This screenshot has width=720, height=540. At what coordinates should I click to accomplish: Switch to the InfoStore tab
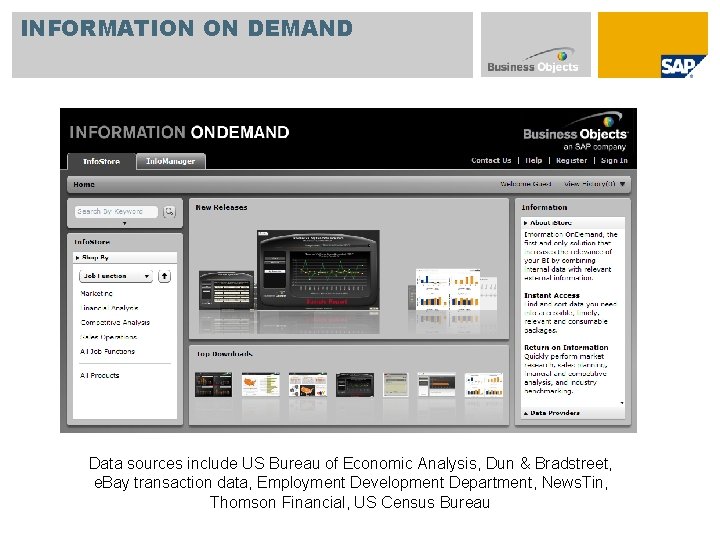click(x=101, y=162)
